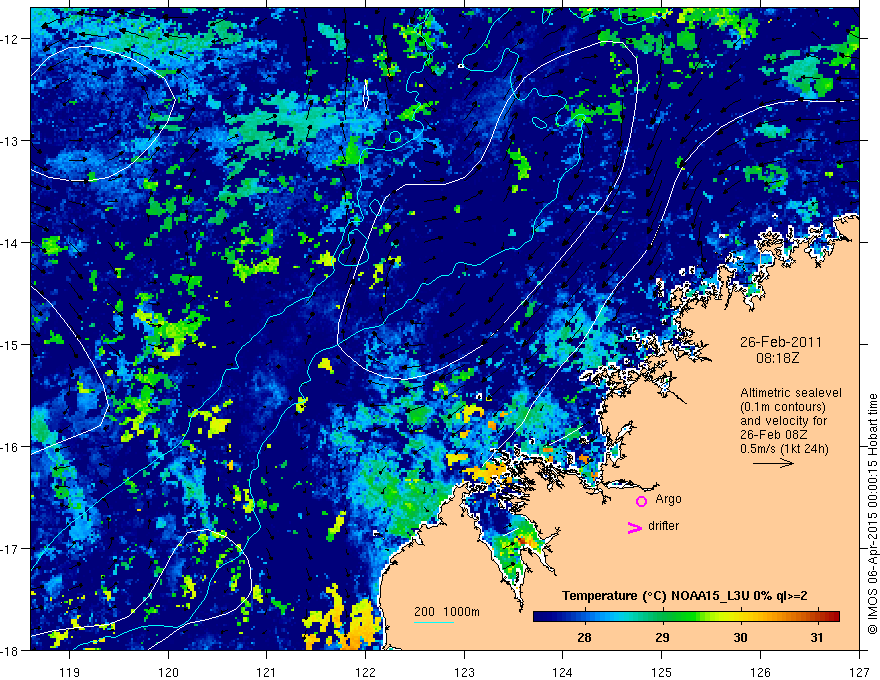Click the latitude axis label -13
The height and width of the screenshot is (680, 880).
point(11,141)
